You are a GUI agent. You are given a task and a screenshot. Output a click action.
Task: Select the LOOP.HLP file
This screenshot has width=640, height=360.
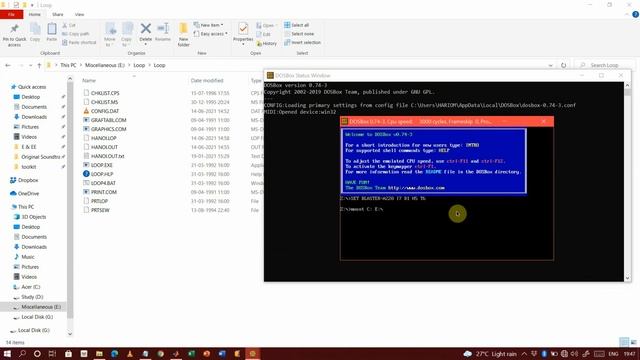(102, 174)
